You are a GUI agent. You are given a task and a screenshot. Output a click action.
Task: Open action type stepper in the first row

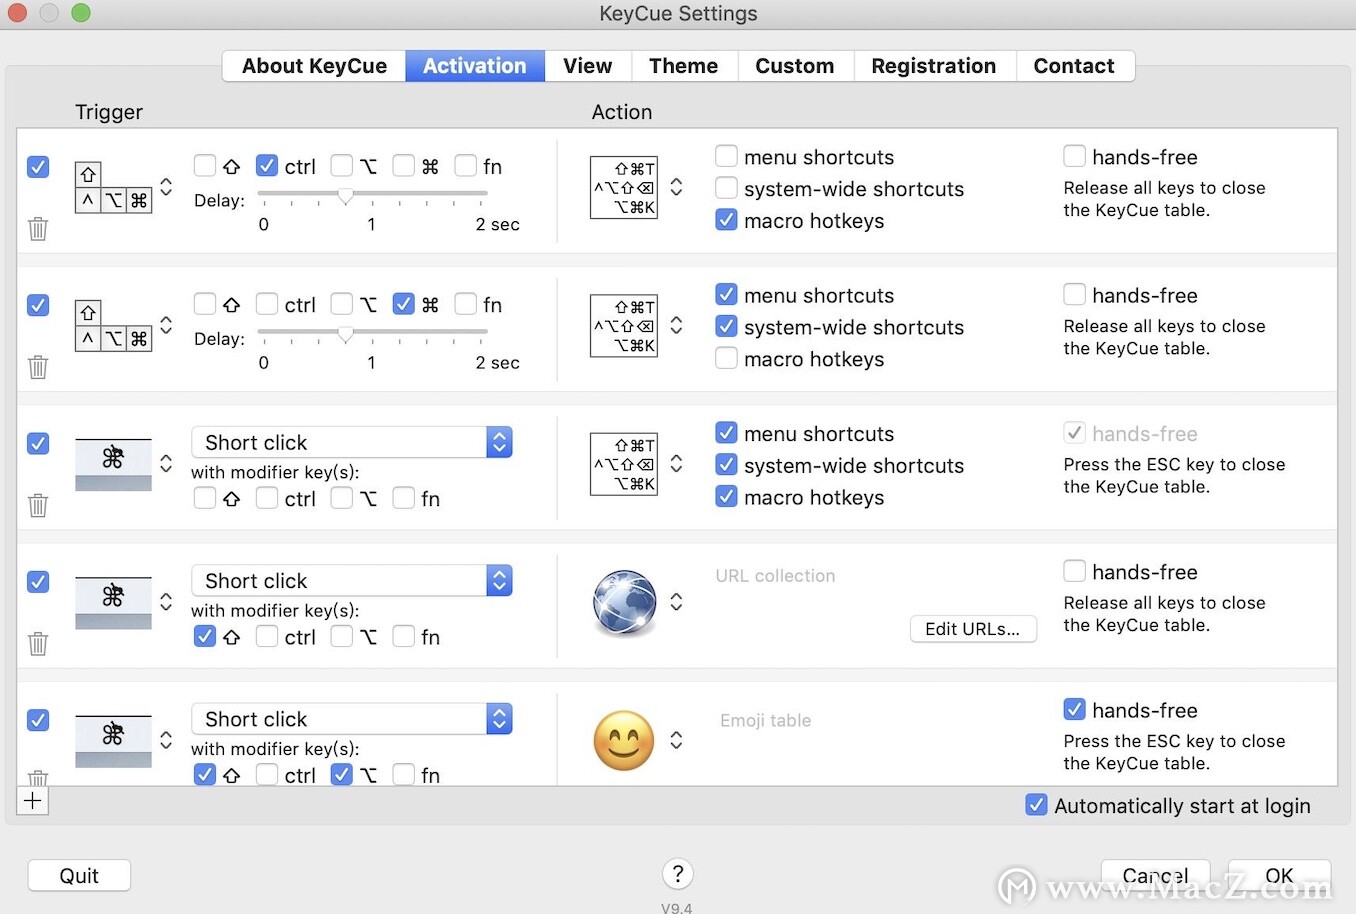coord(677,187)
